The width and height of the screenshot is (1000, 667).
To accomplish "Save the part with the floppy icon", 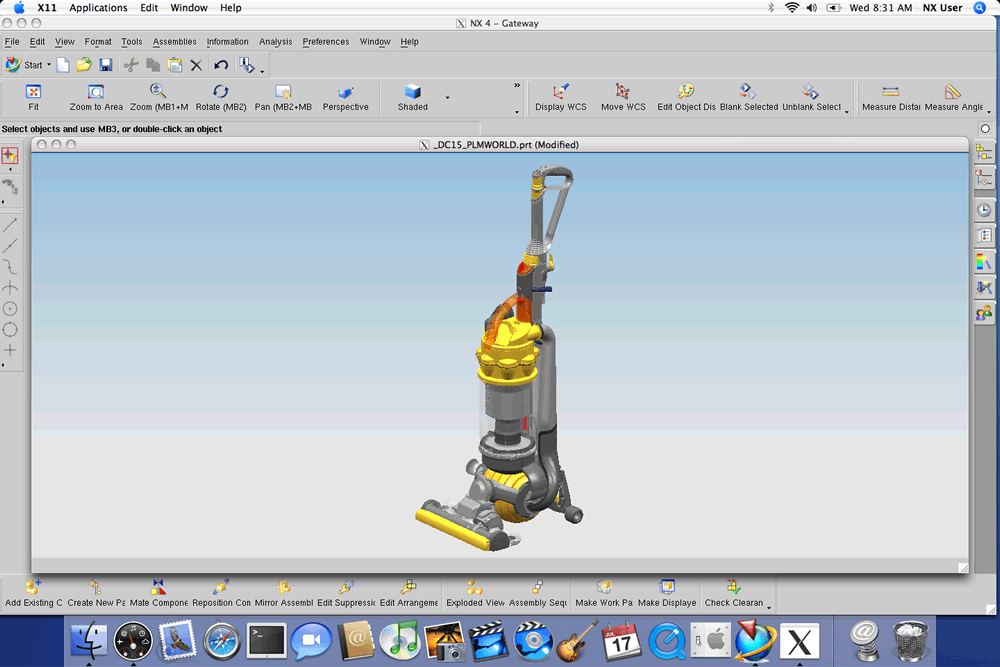I will 105,64.
